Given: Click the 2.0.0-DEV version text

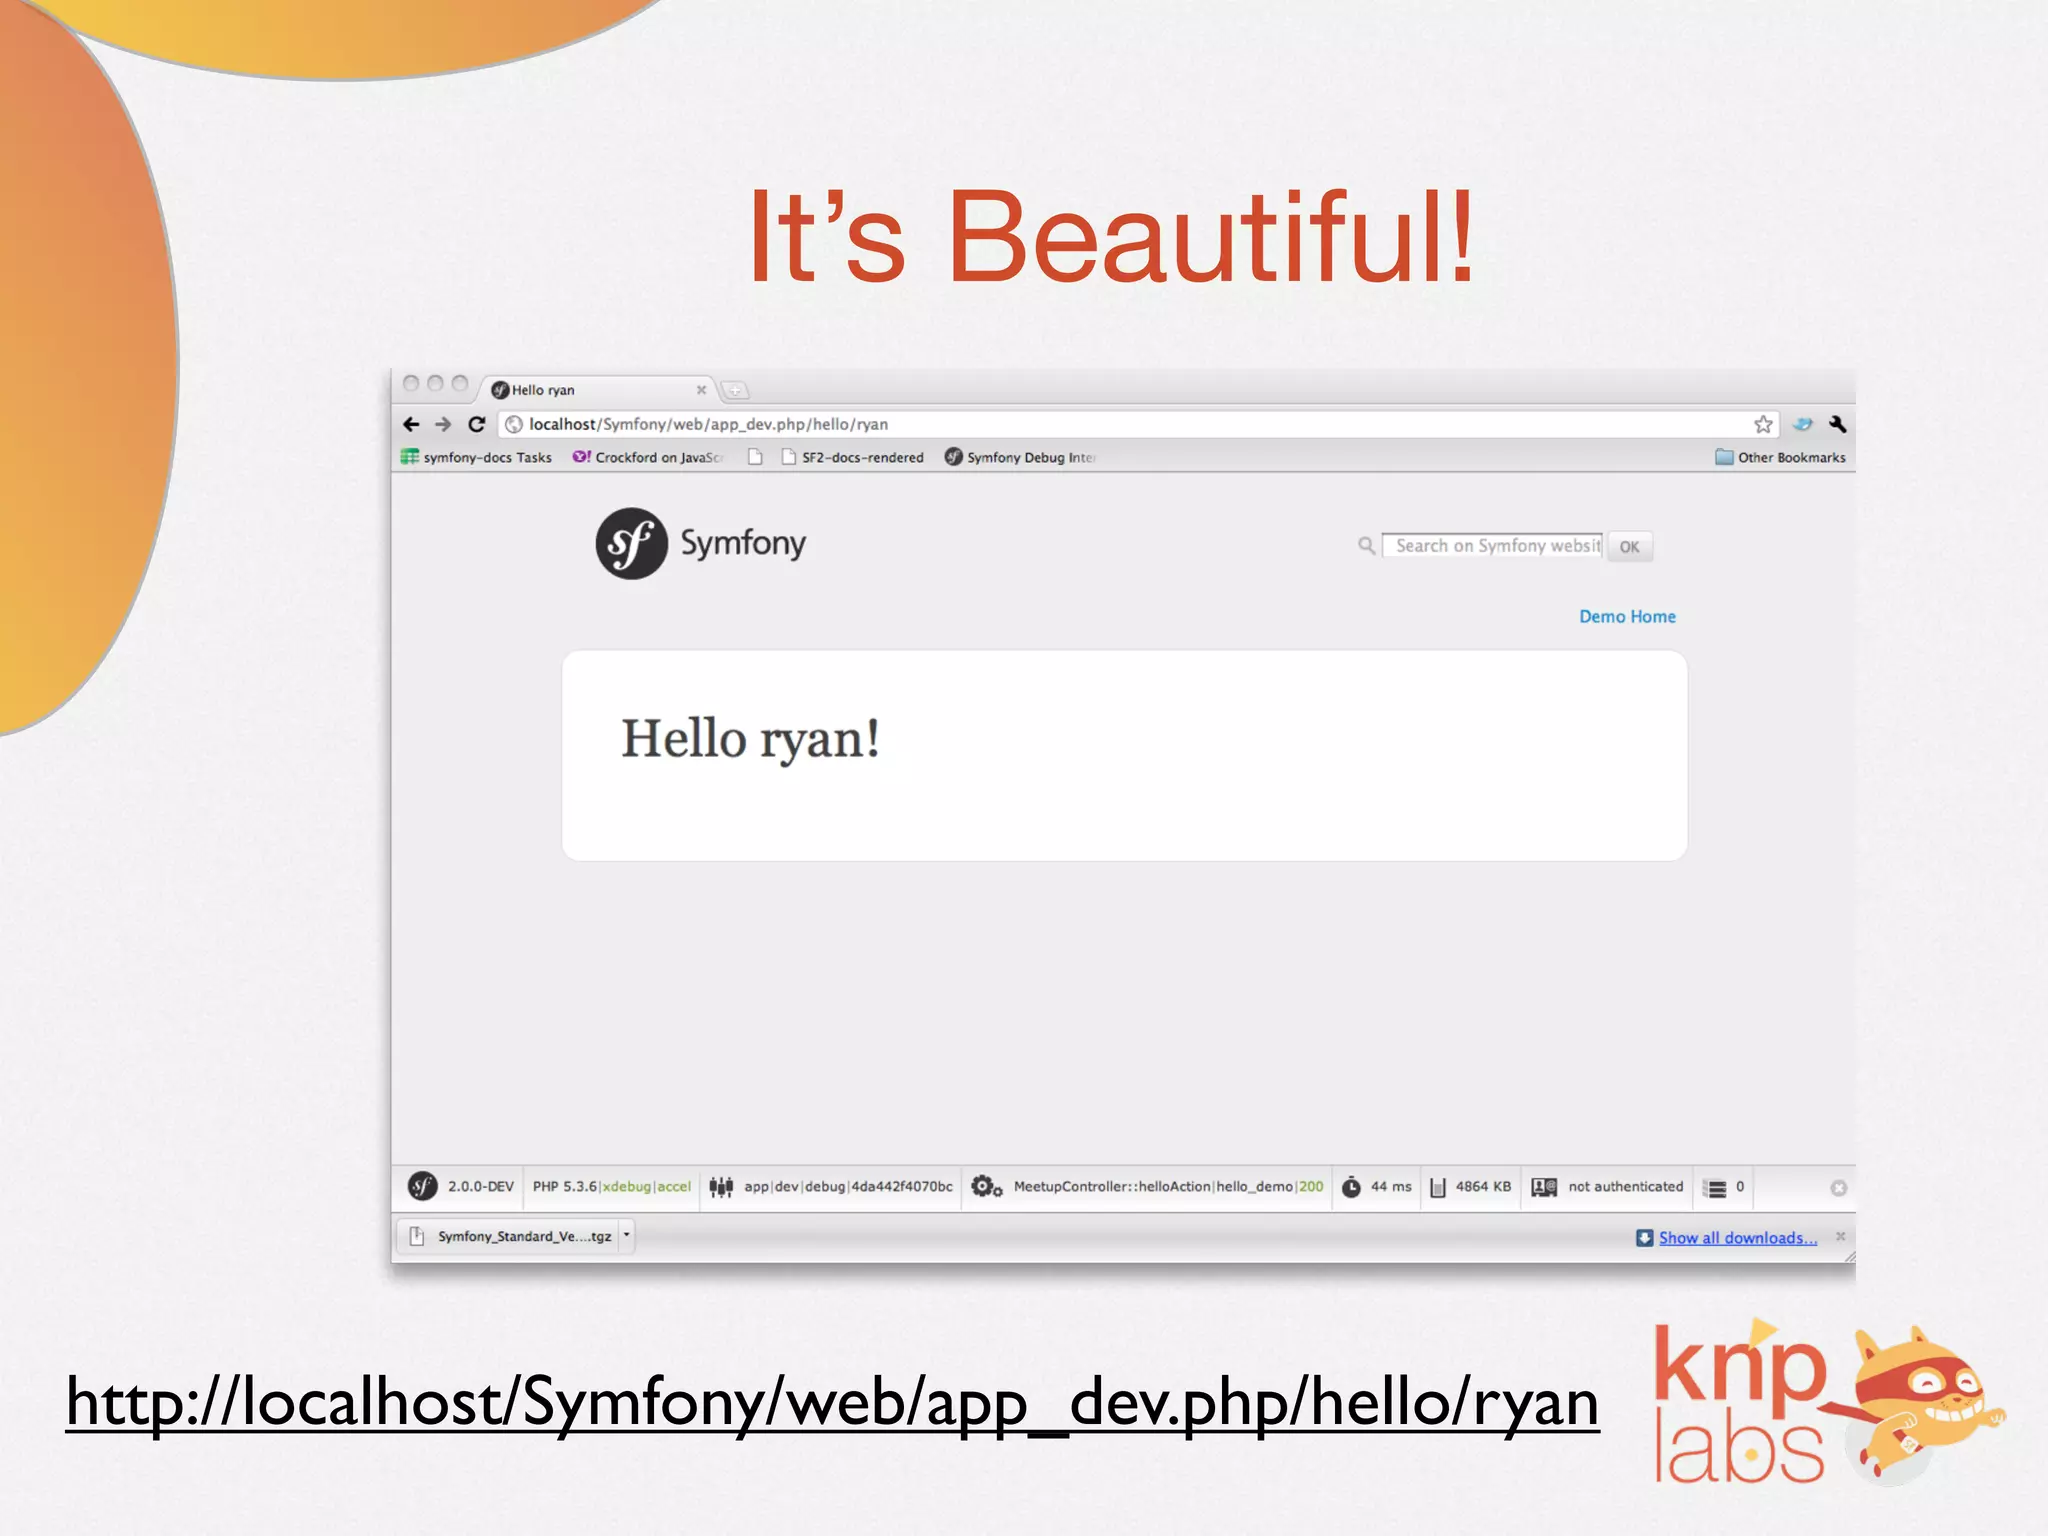Looking at the screenshot, I should (481, 1186).
